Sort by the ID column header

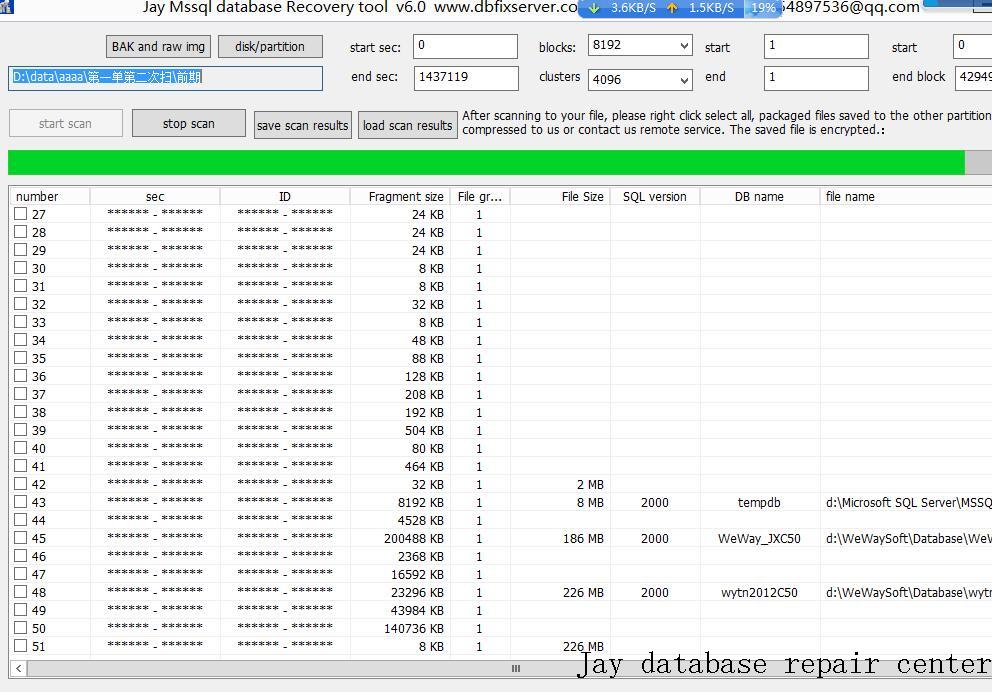point(285,196)
